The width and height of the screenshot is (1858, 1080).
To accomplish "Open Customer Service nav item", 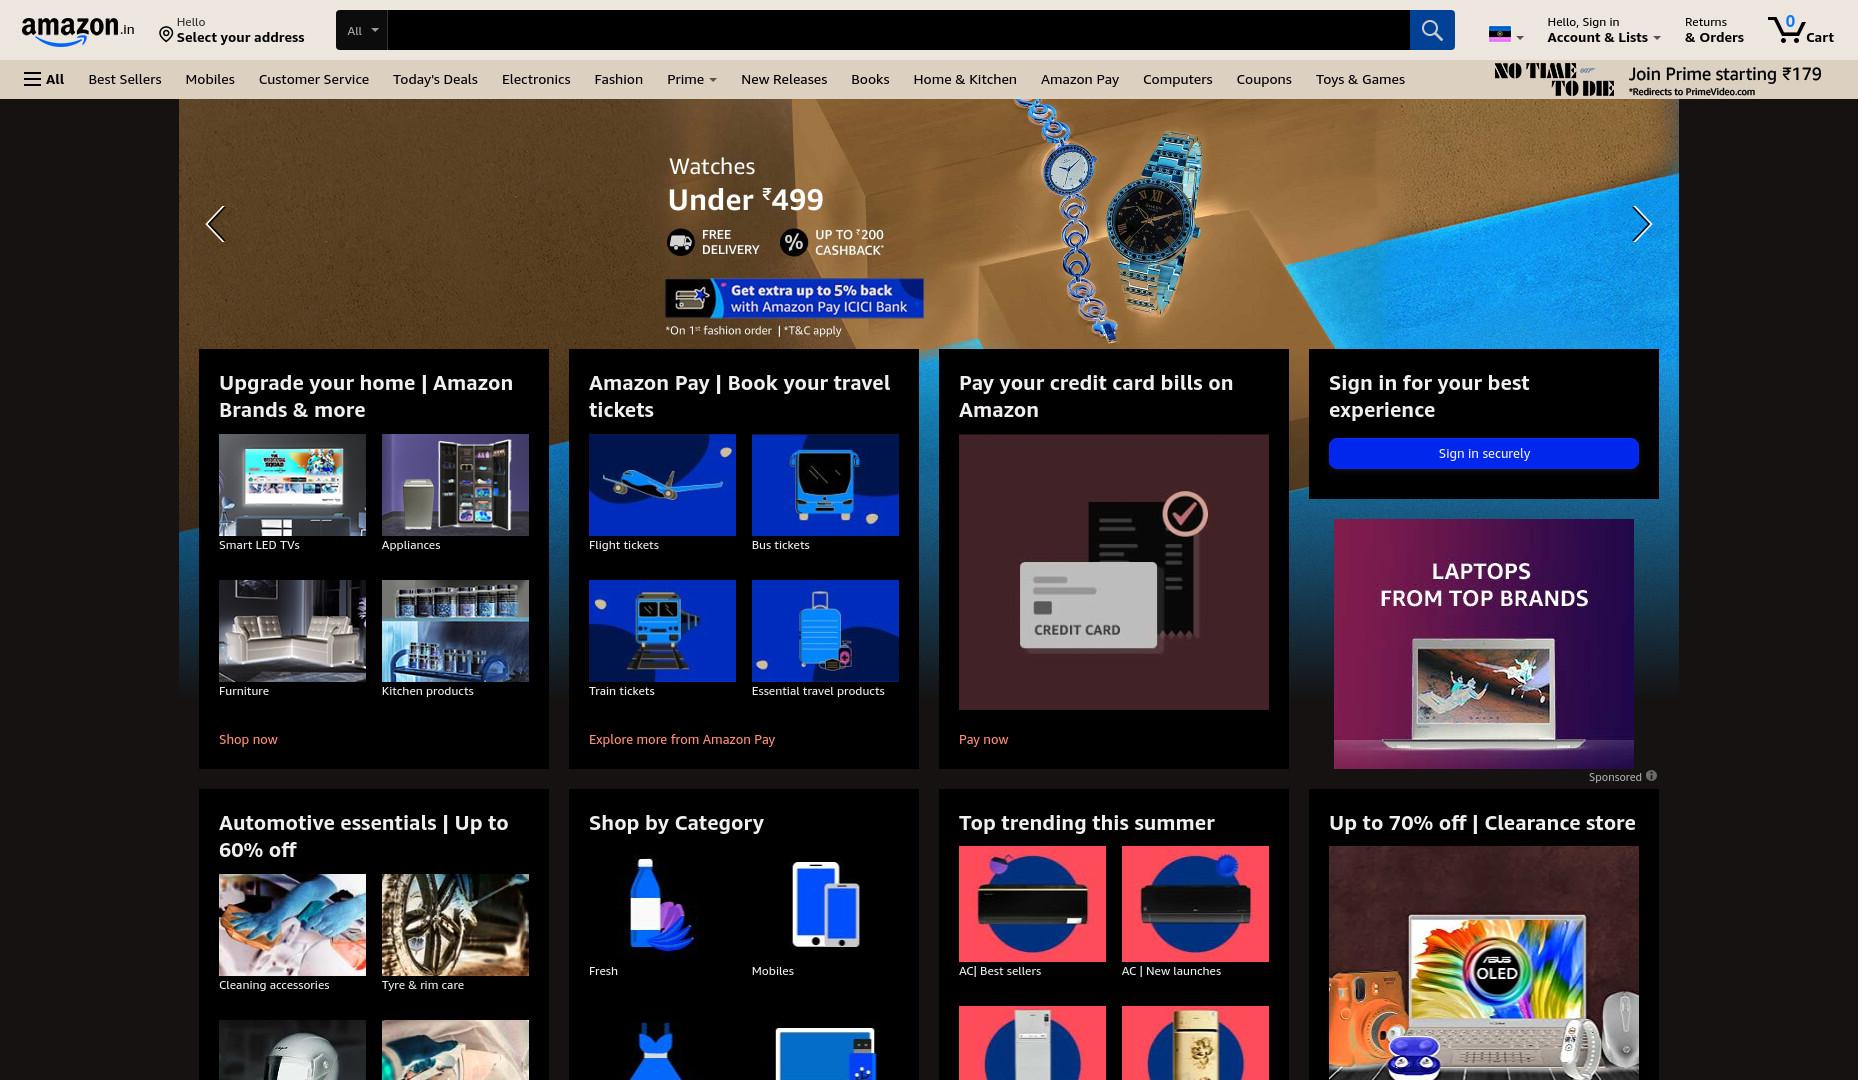I will click(x=314, y=79).
